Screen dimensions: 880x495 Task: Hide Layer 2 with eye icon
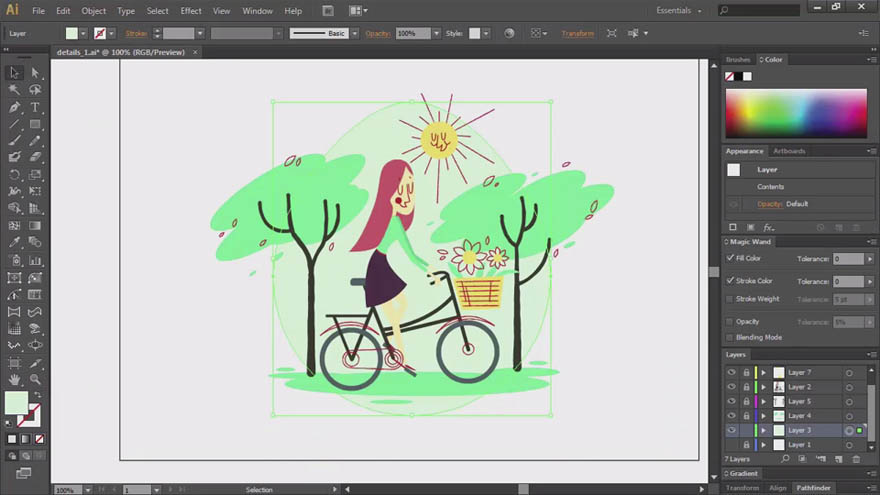point(731,387)
